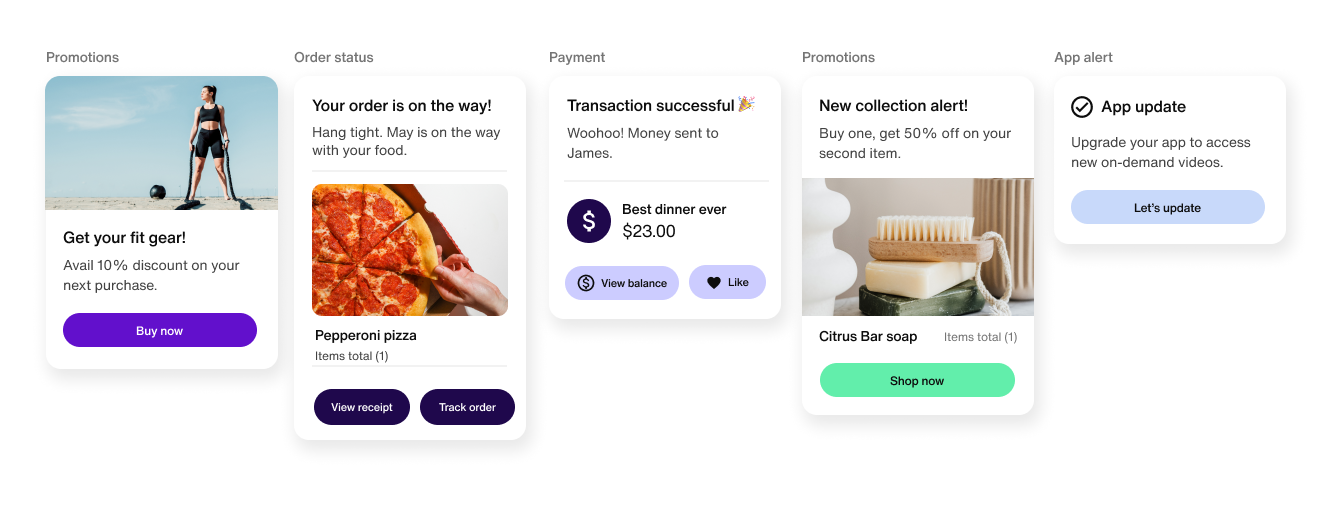This screenshot has height=522, width=1322.
Task: Click the dollar sign payment icon
Action: pos(589,221)
